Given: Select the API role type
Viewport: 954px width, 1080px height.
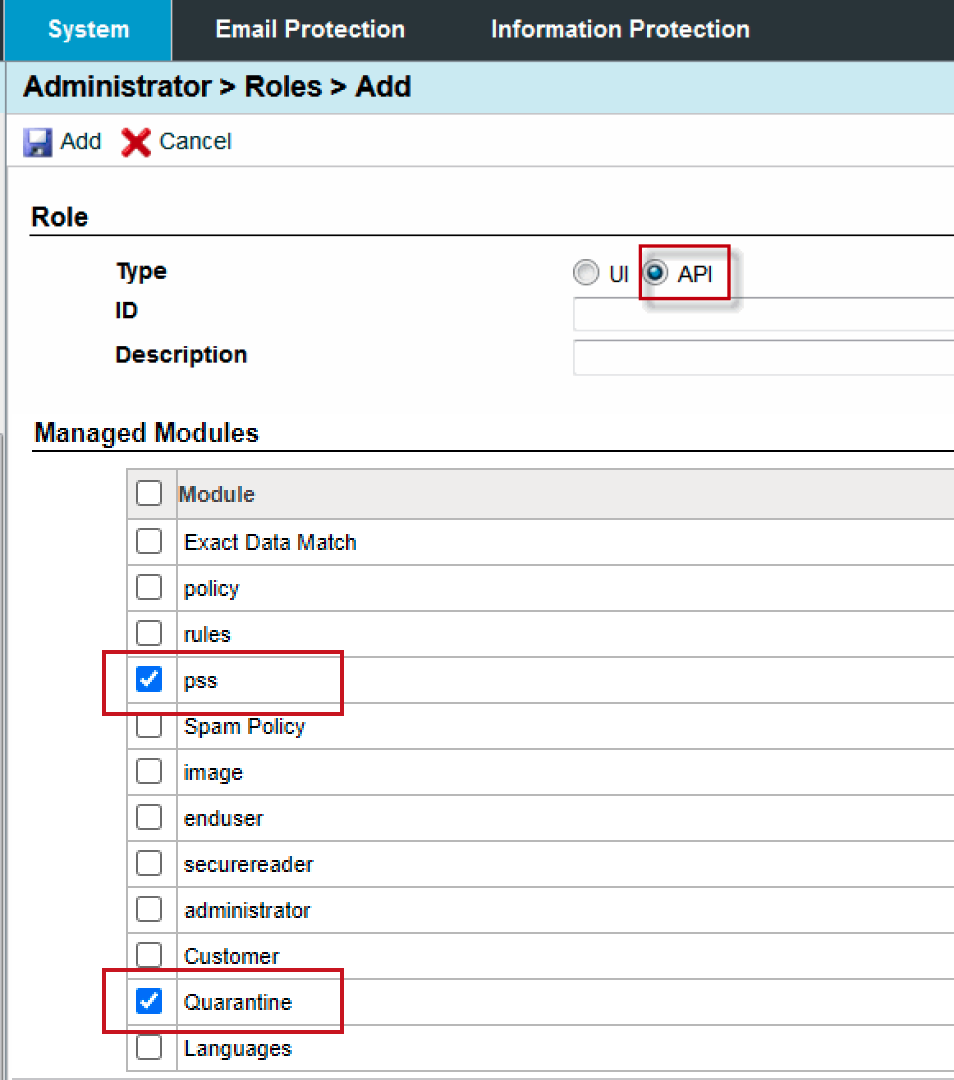Looking at the screenshot, I should click(656, 273).
